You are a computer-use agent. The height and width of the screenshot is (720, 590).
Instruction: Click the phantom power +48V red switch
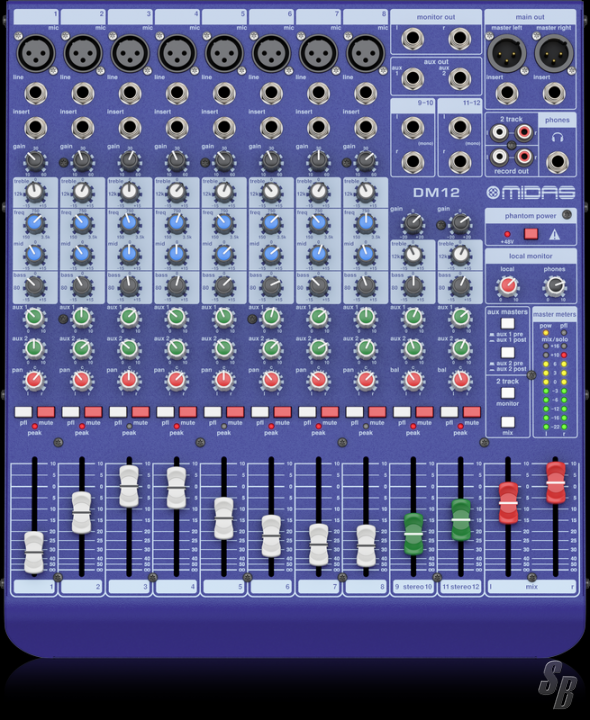(531, 234)
